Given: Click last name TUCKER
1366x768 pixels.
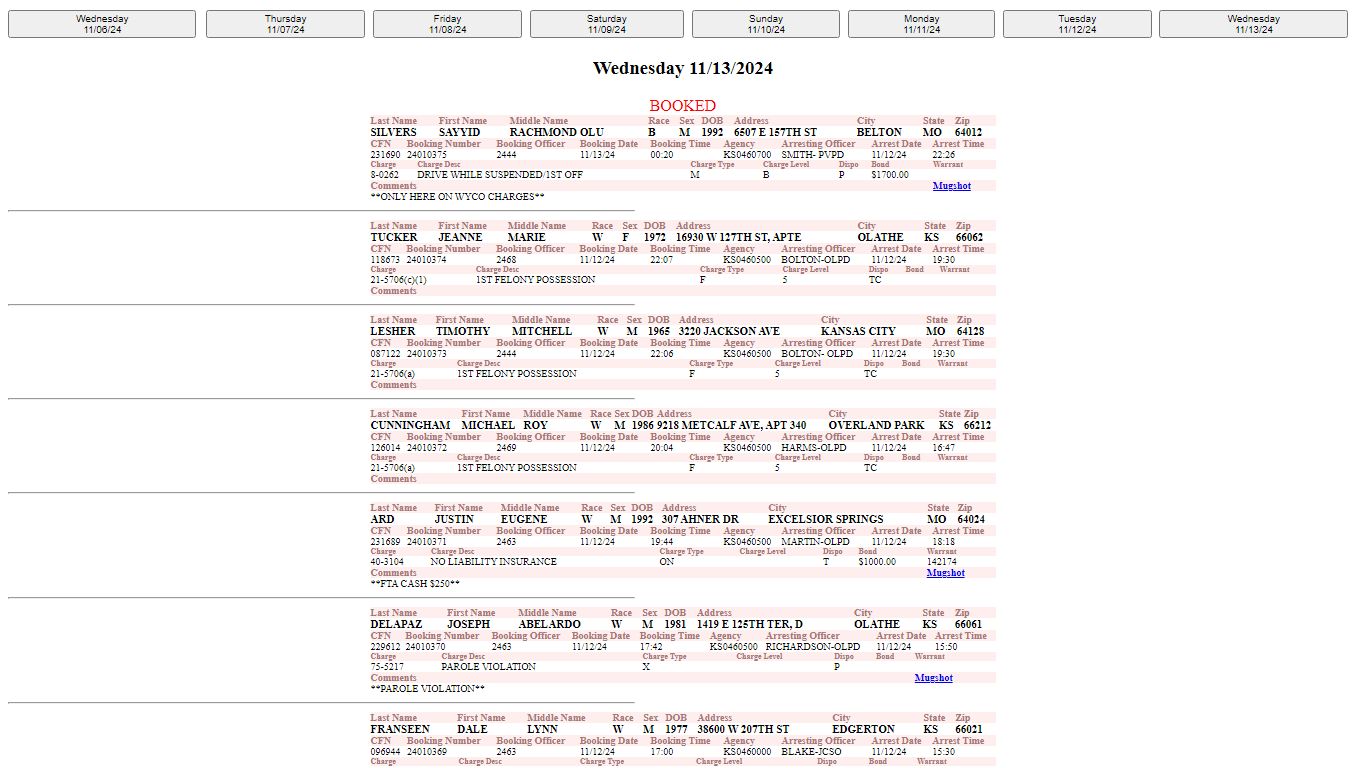Looking at the screenshot, I should click(394, 237).
